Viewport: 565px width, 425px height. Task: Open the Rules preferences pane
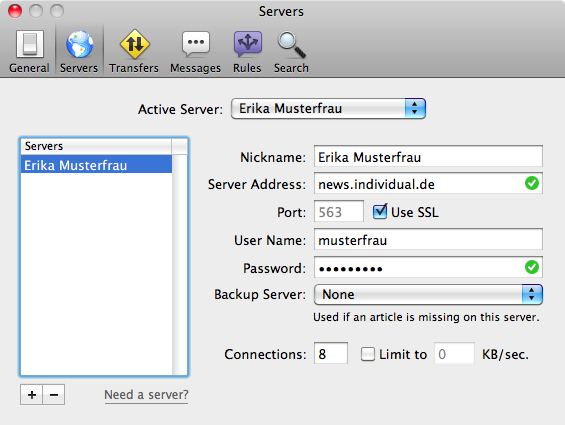click(247, 52)
